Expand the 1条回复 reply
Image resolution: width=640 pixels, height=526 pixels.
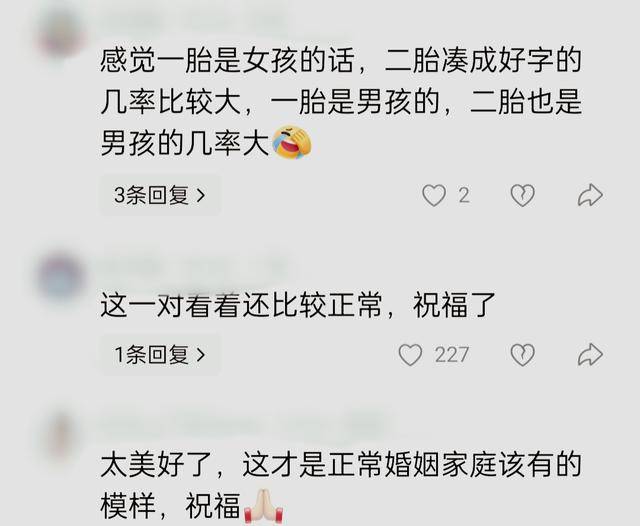pos(160,355)
